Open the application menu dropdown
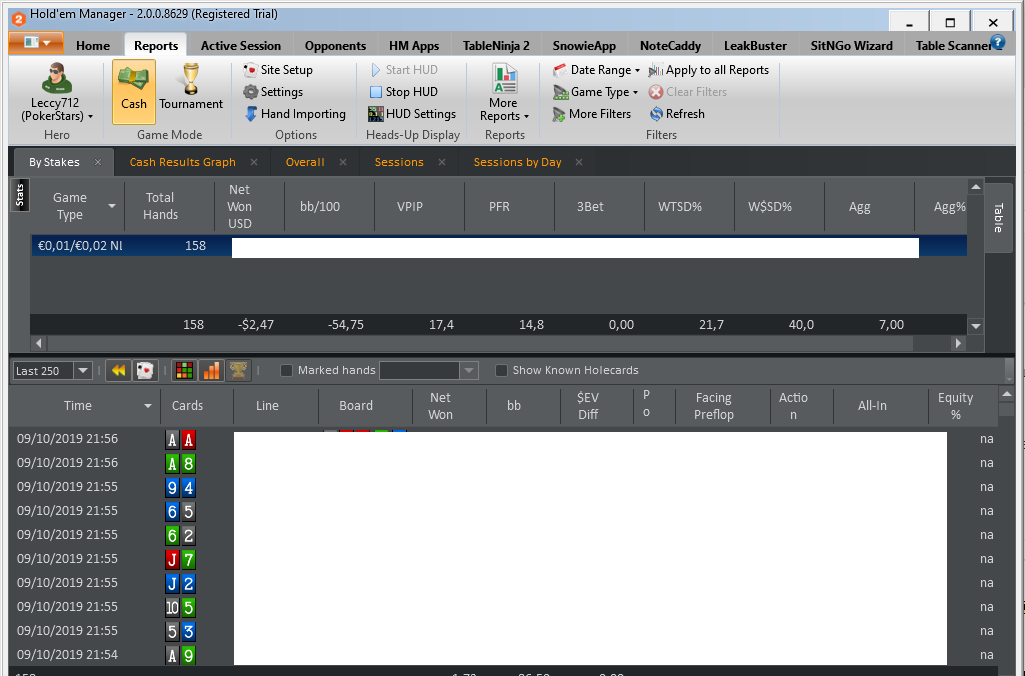Image resolution: width=1025 pixels, height=676 pixels. pos(36,43)
